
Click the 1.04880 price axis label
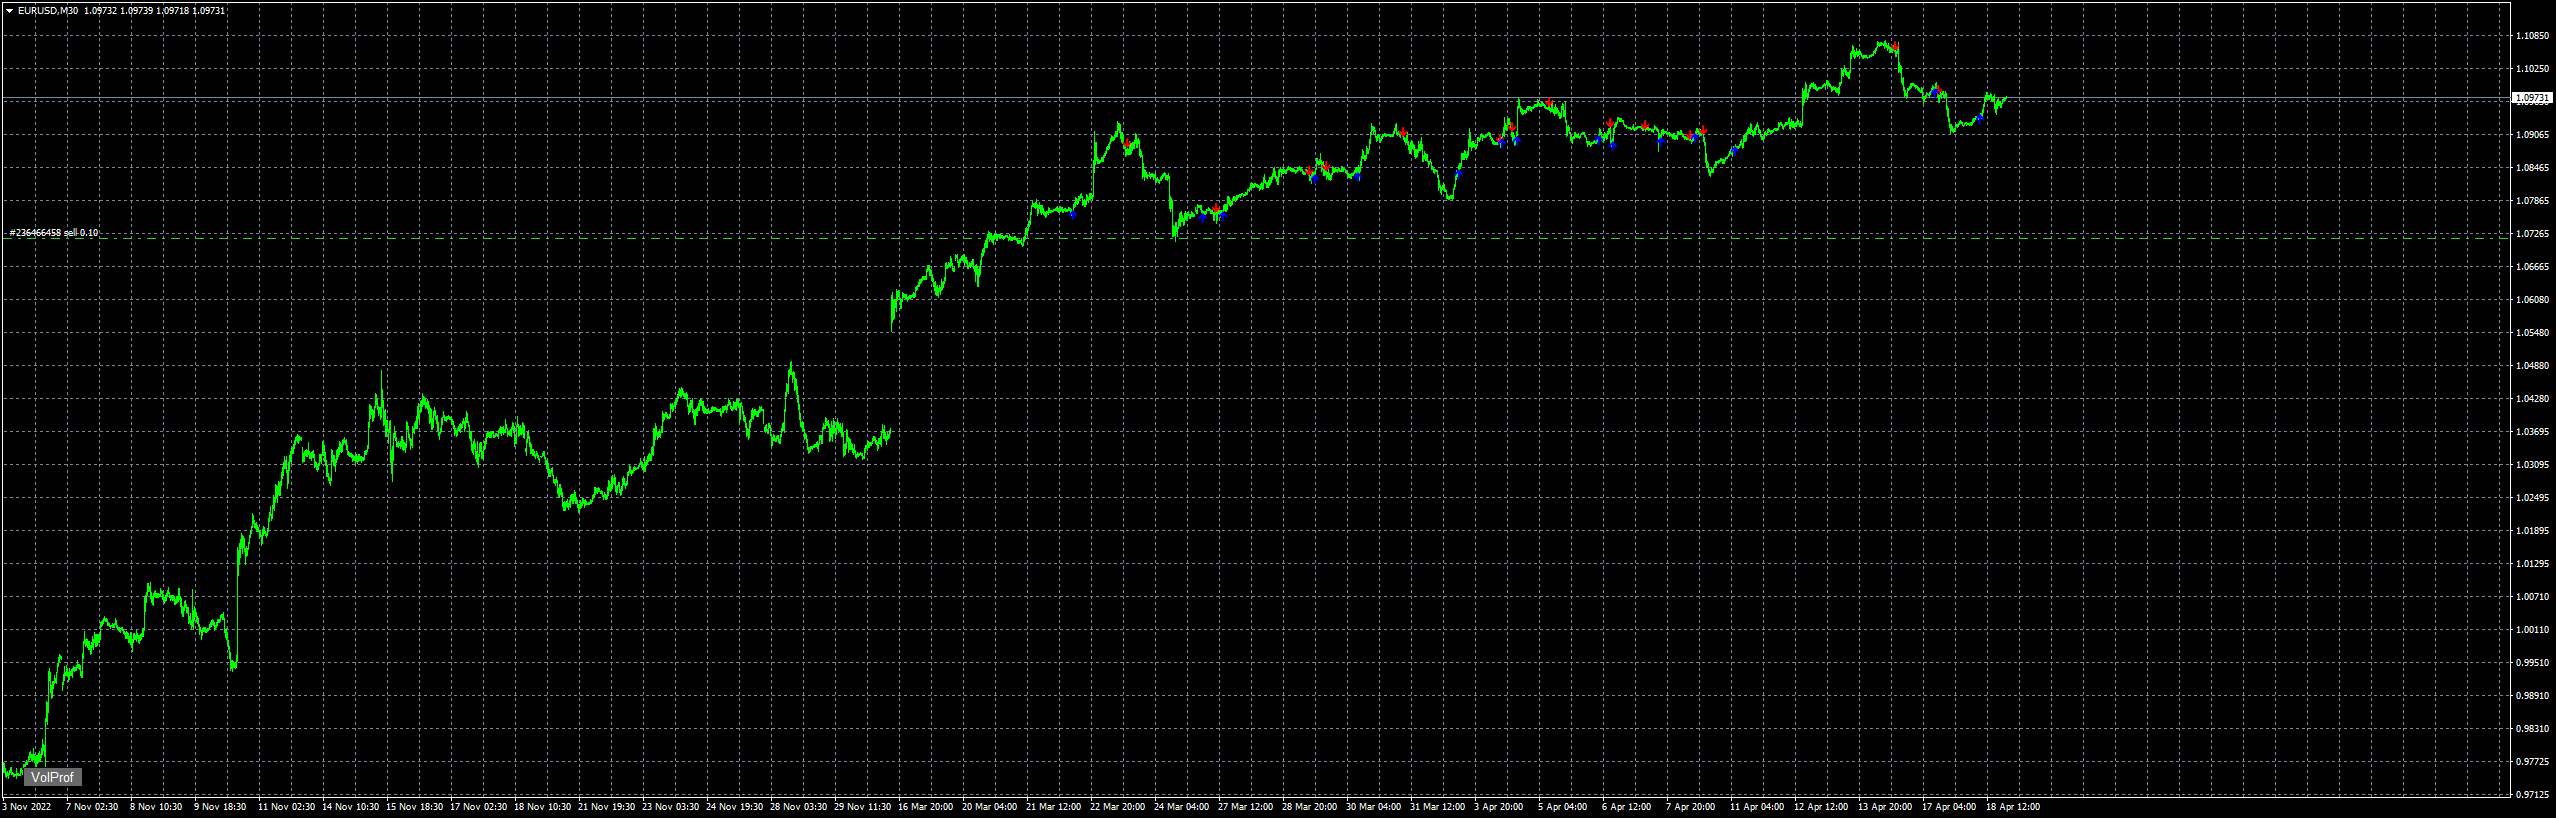pyautogui.click(x=2531, y=366)
